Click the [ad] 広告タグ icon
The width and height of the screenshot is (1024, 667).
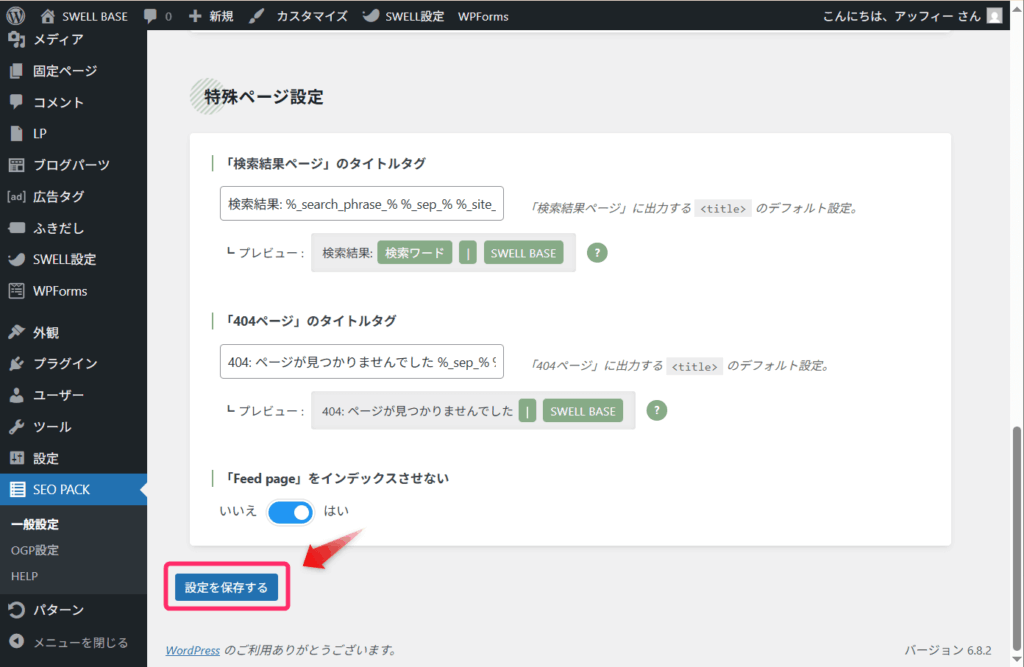click(x=16, y=196)
